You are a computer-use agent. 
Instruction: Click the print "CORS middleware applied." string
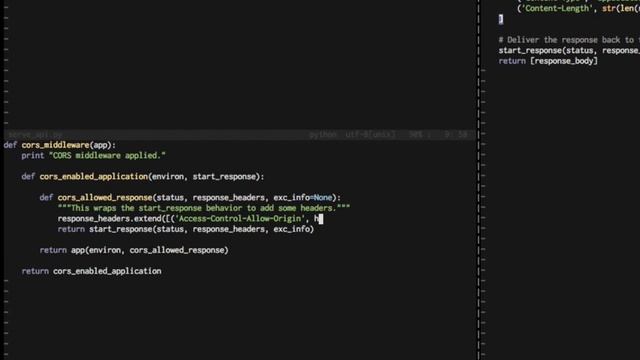coord(107,156)
